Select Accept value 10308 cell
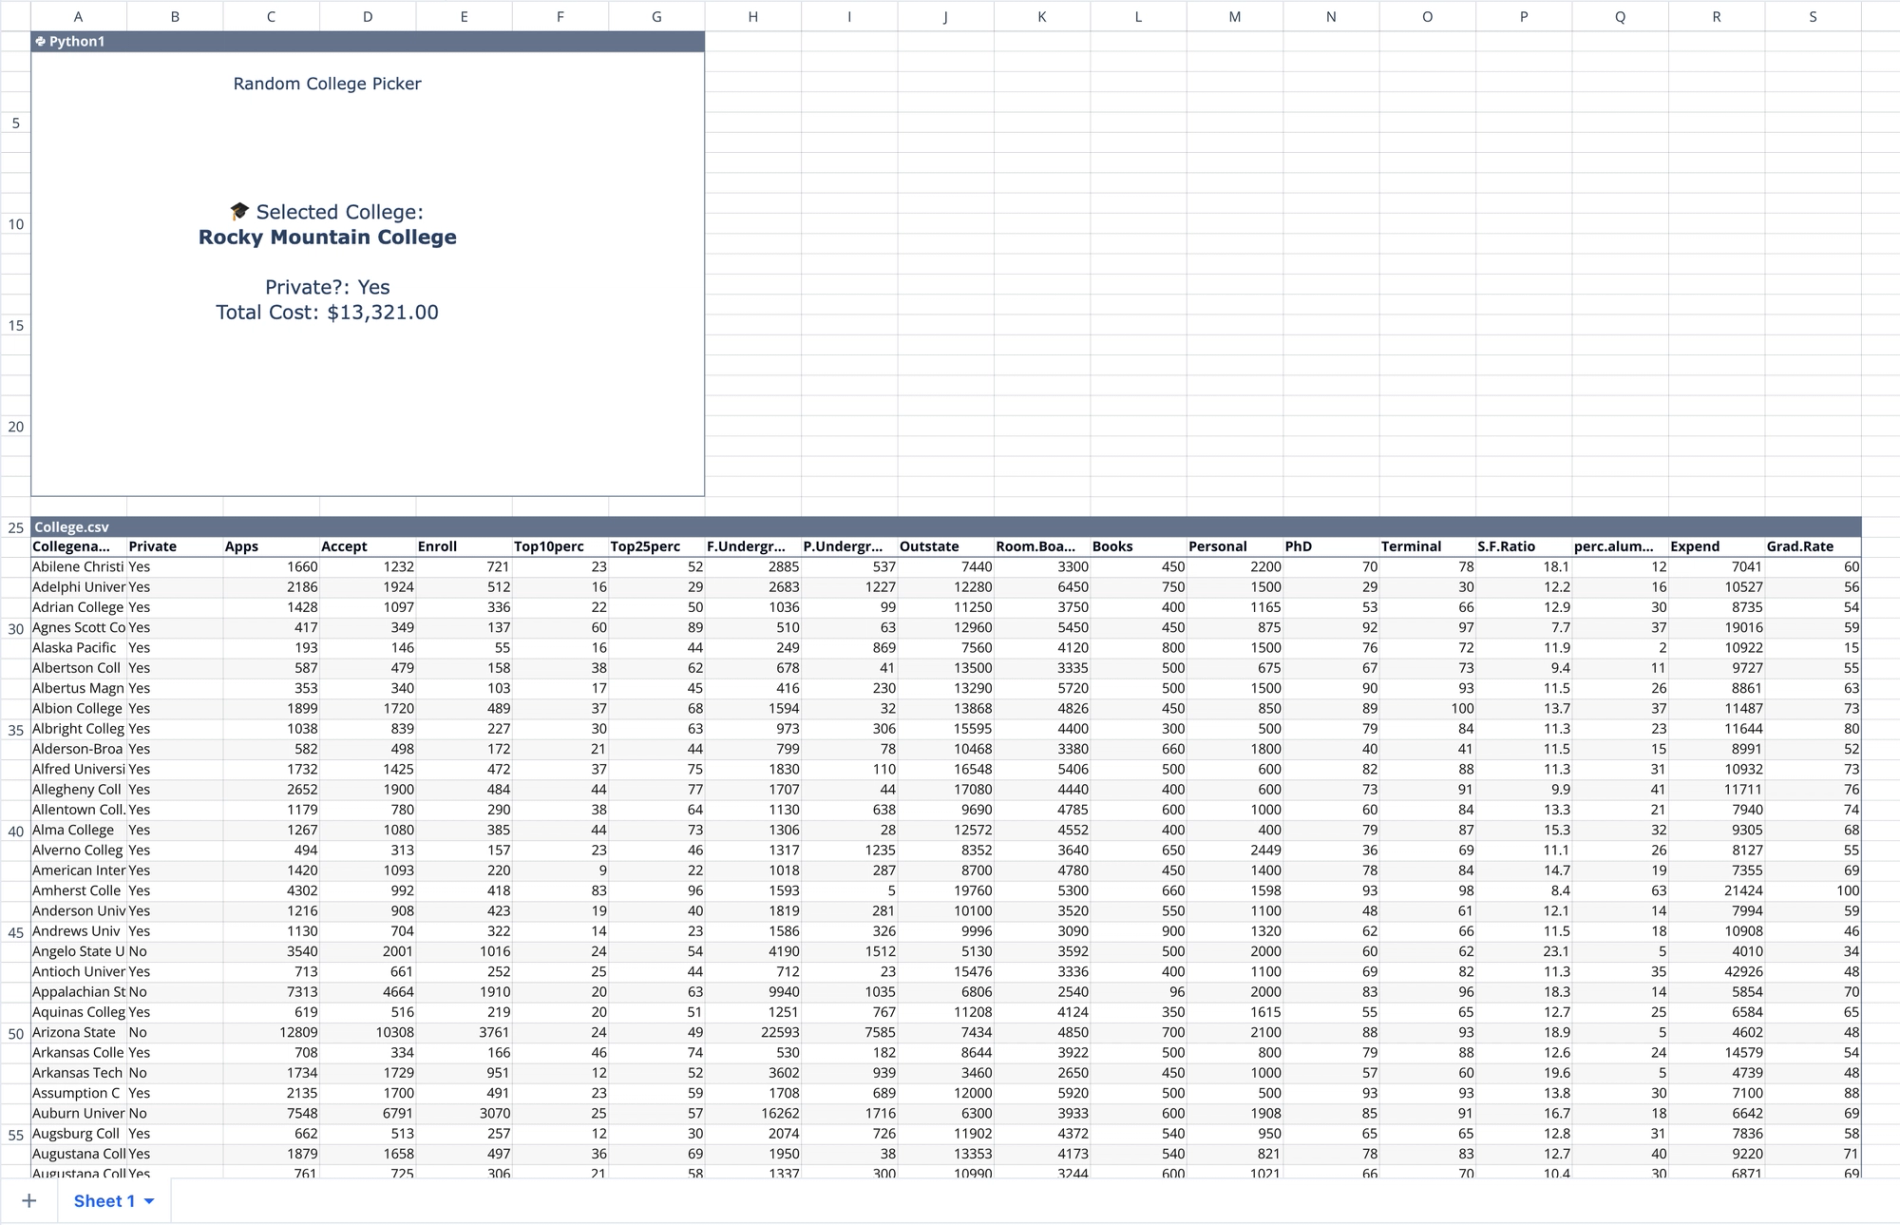The height and width of the screenshot is (1225, 1900). pyautogui.click(x=367, y=1032)
